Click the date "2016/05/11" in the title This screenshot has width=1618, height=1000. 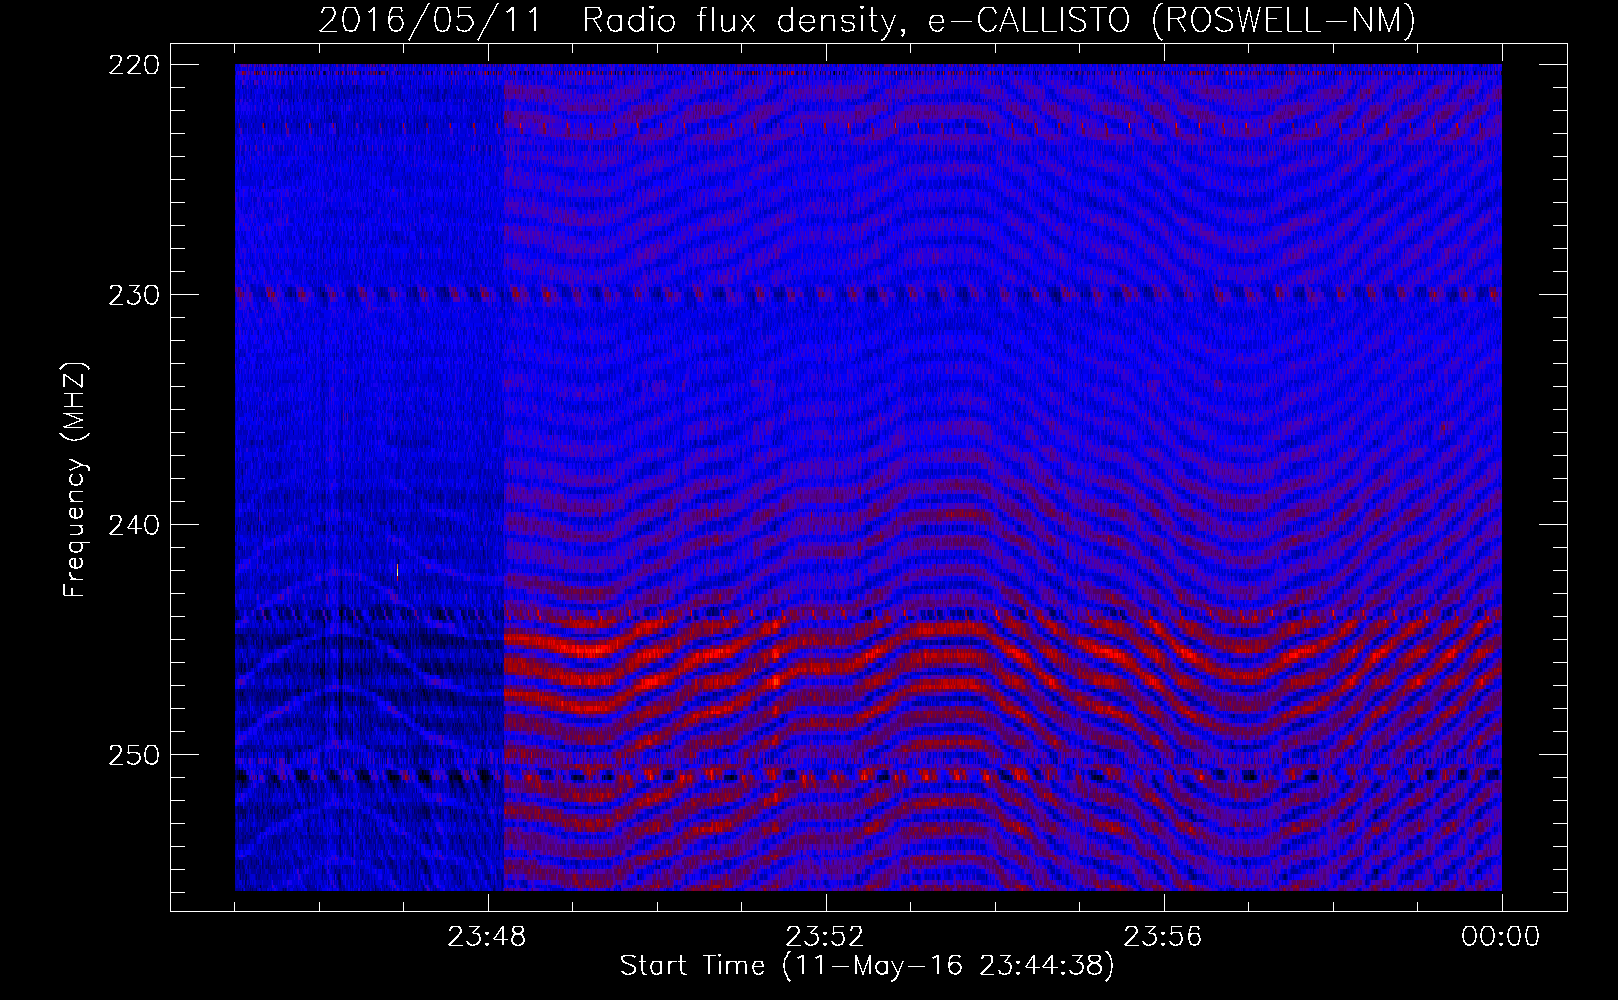pos(430,20)
